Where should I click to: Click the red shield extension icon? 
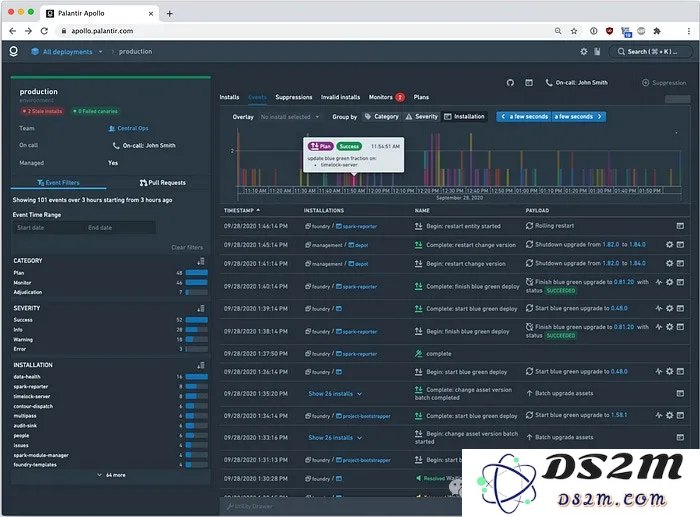tap(609, 31)
